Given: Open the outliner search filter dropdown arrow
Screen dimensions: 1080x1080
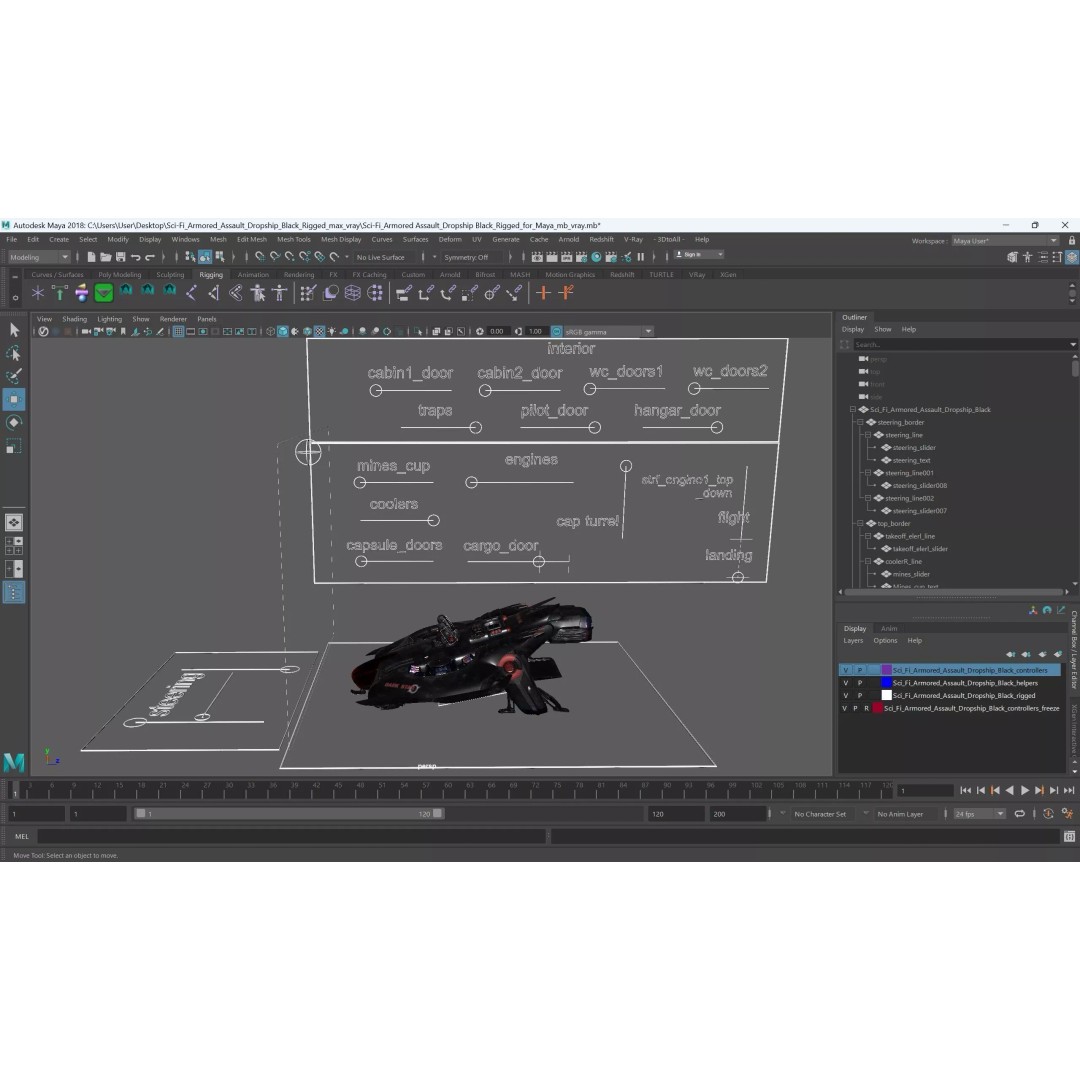Looking at the screenshot, I should [1072, 344].
